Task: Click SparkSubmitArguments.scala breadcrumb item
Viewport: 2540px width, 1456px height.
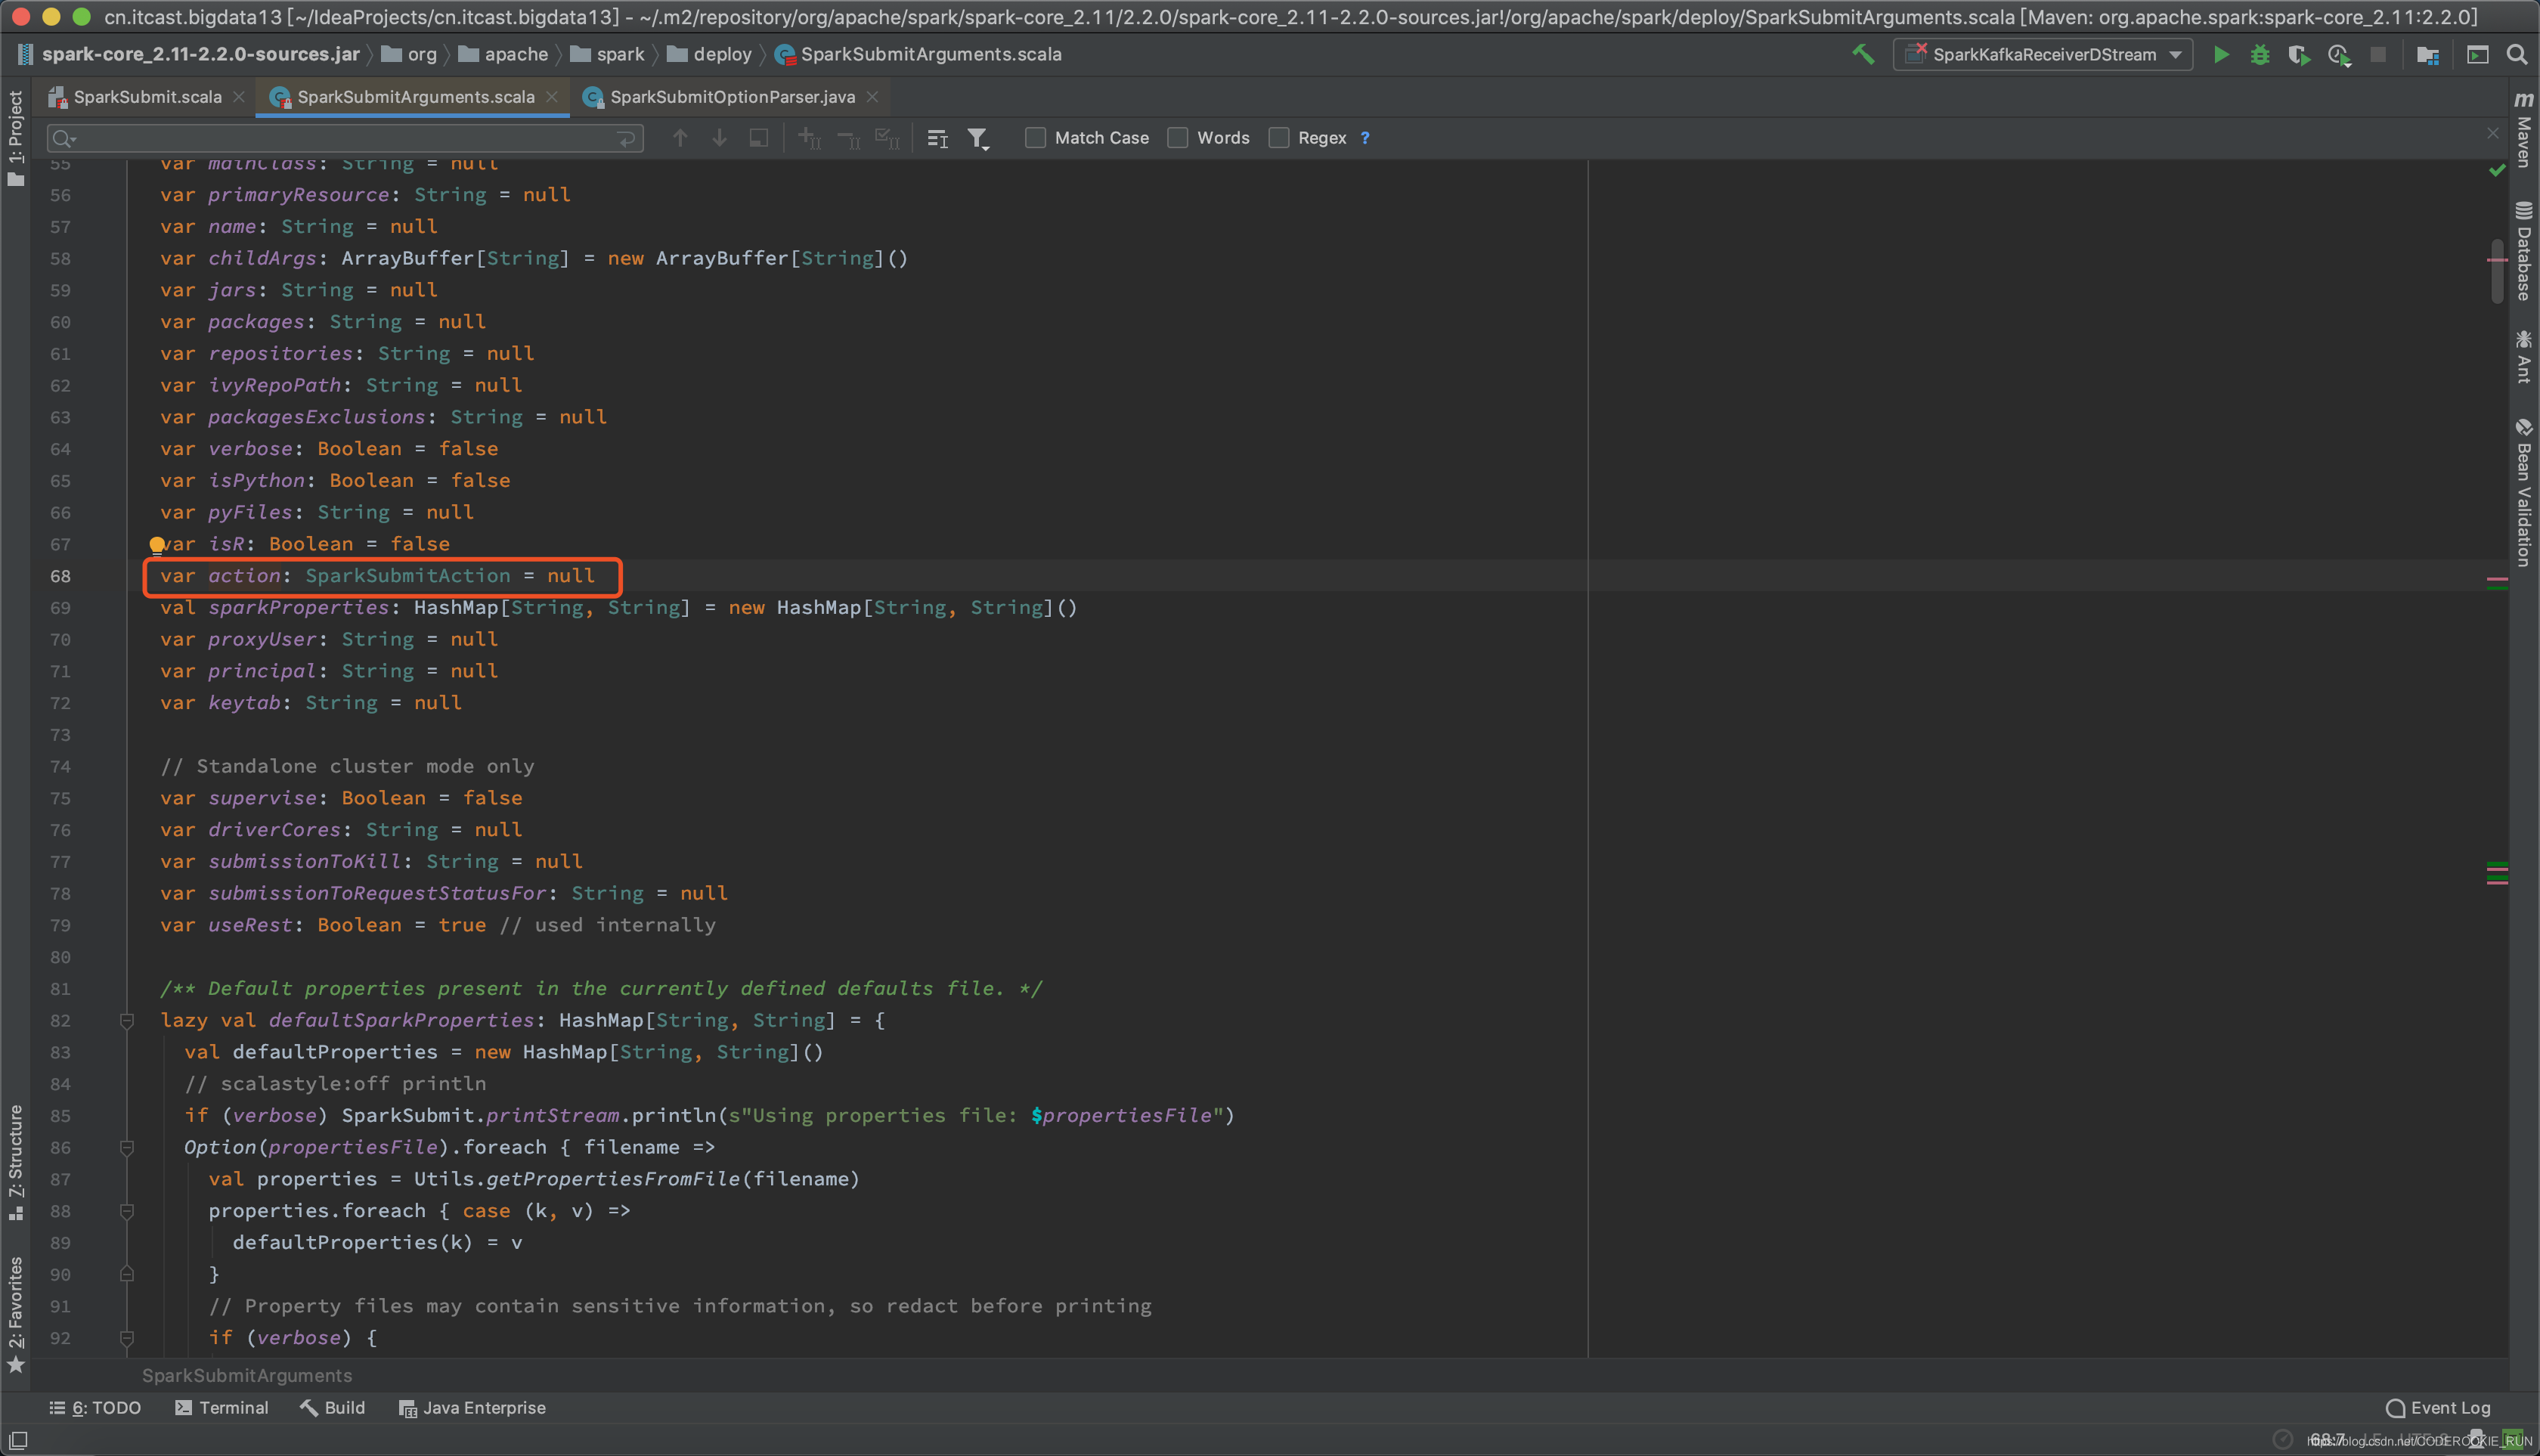Action: click(919, 54)
